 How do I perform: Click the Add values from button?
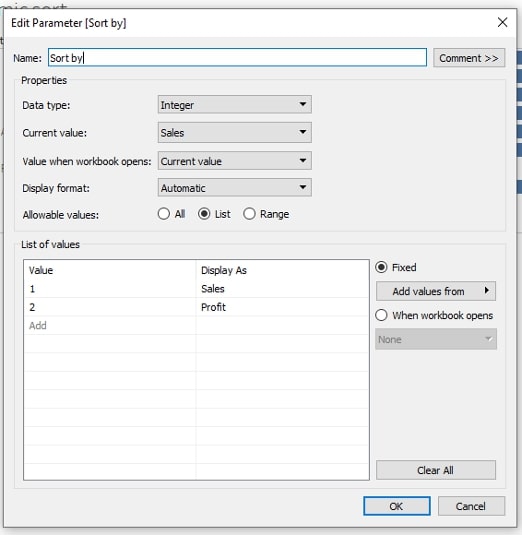(436, 291)
